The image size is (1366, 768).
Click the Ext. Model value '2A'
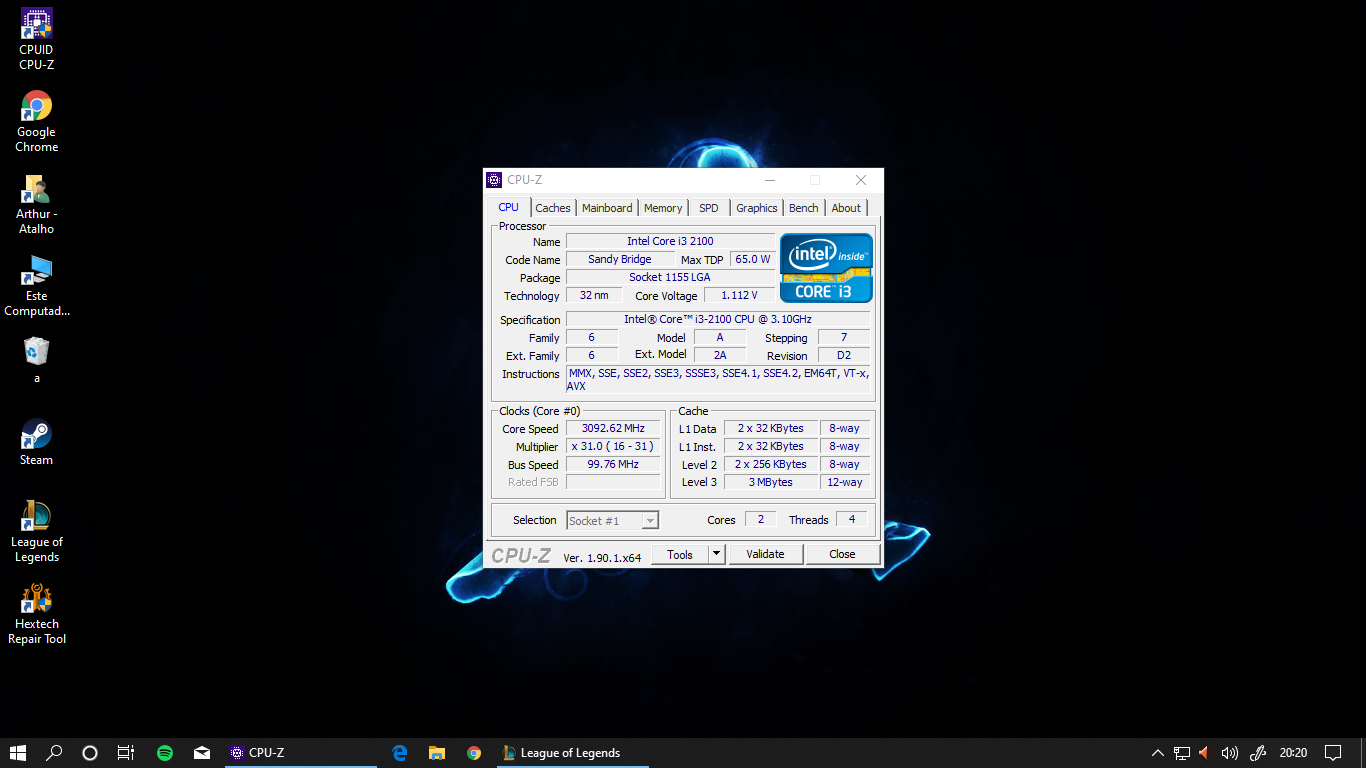720,355
